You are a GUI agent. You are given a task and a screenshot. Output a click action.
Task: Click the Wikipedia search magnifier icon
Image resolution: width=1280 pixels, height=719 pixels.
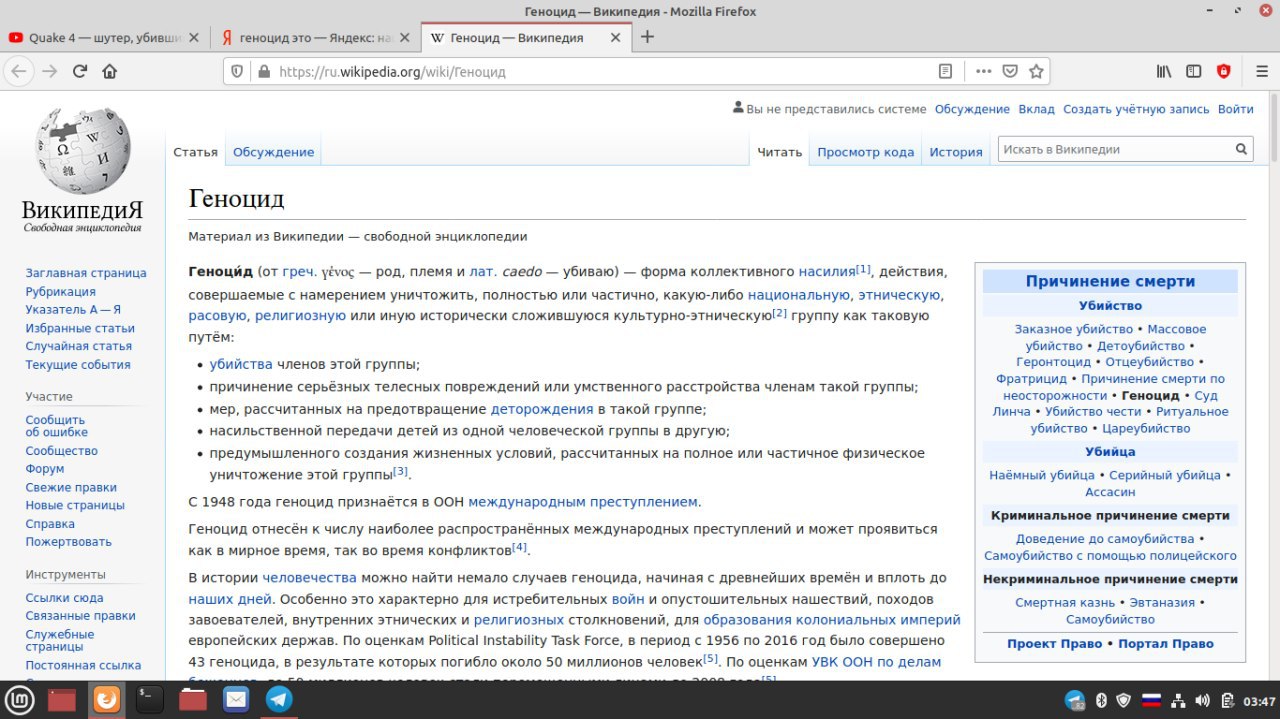coord(1241,149)
